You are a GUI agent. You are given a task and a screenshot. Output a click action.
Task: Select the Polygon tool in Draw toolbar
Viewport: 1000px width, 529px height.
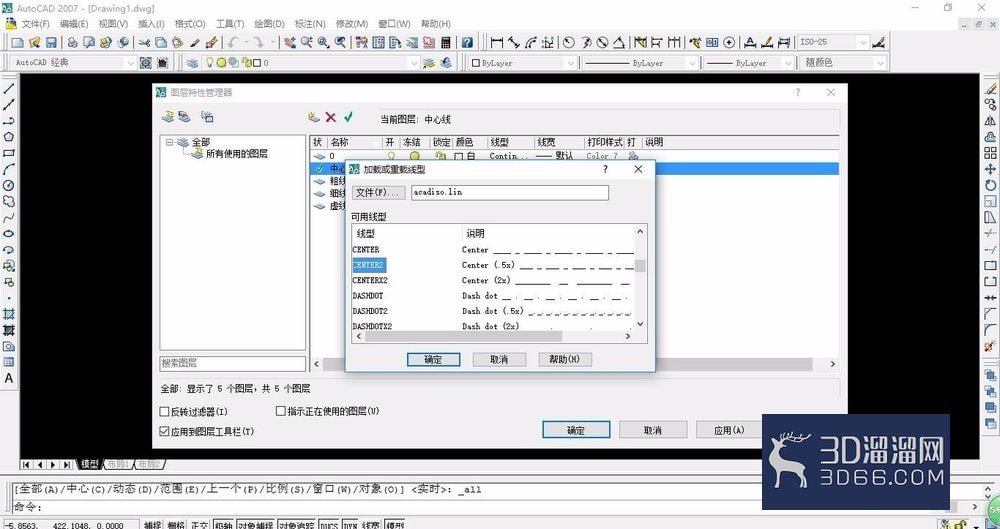pyautogui.click(x=9, y=137)
